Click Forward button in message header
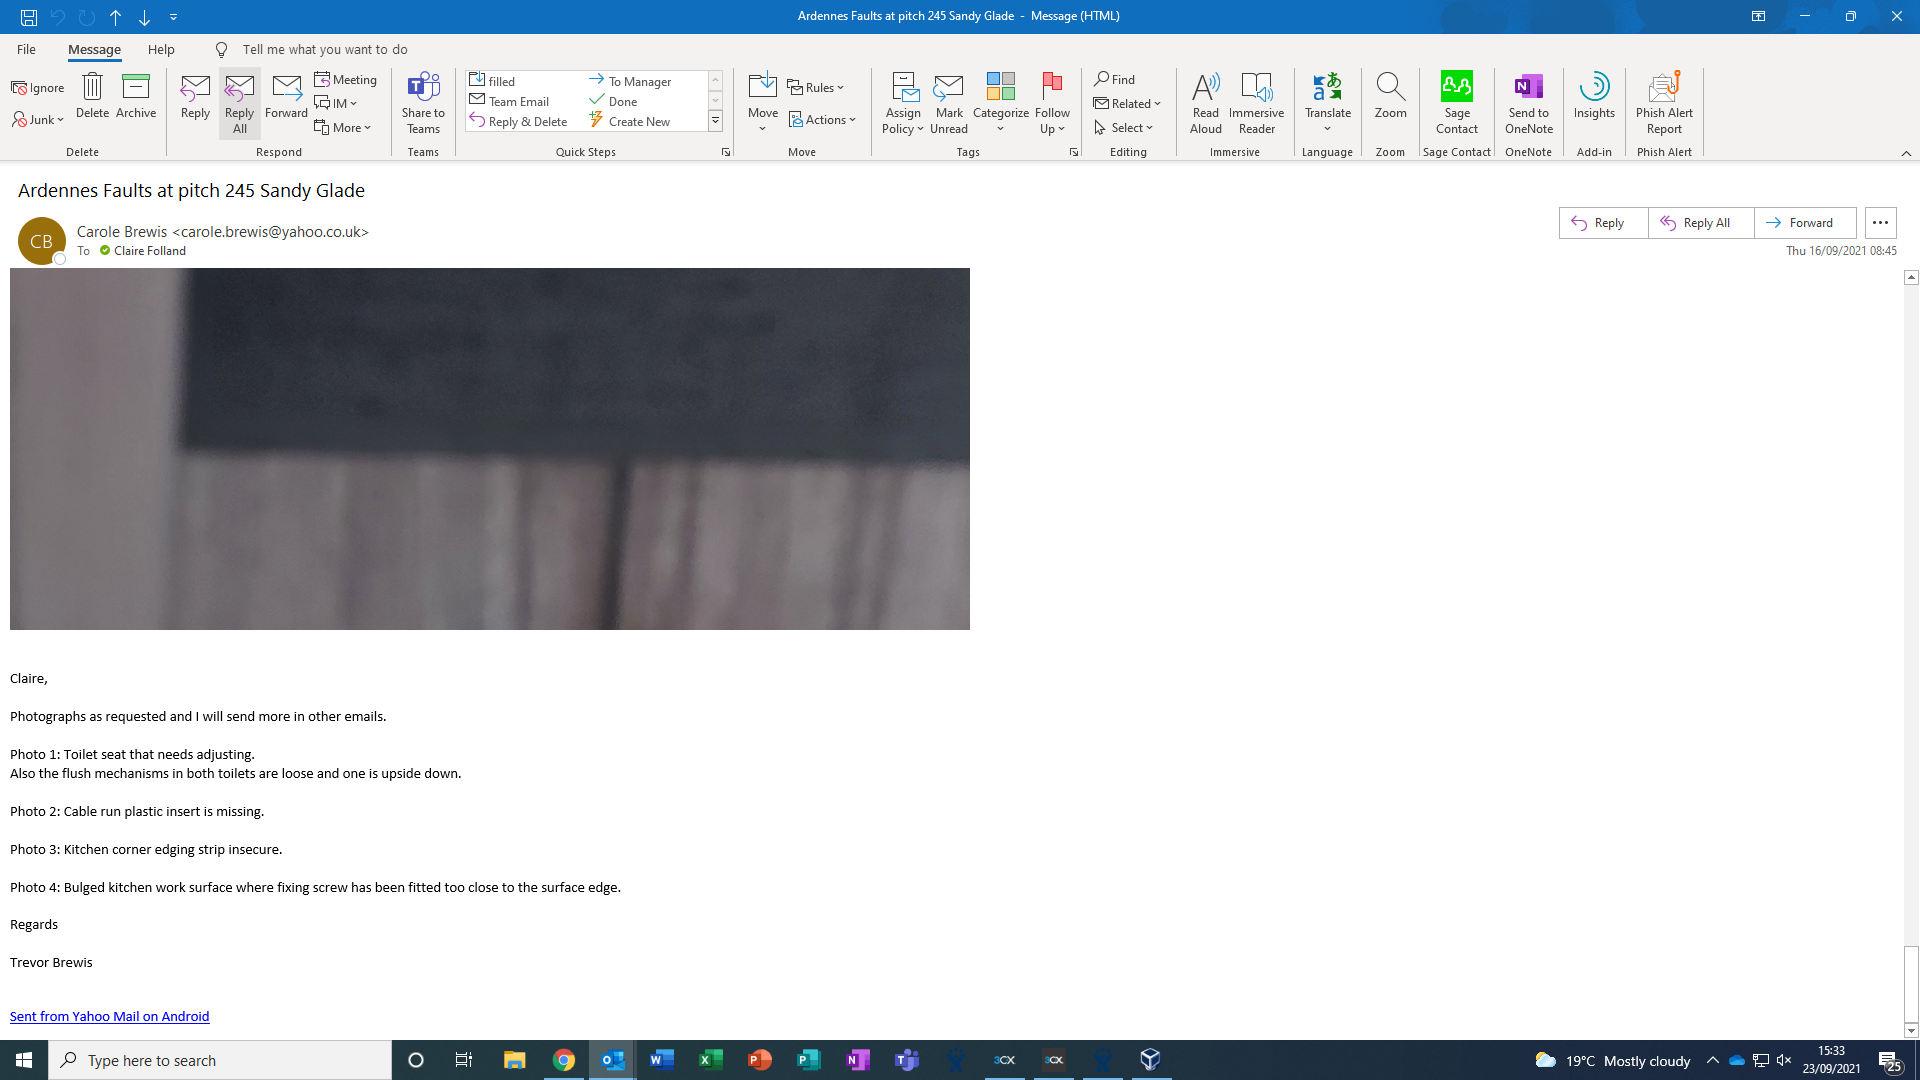 1804,223
